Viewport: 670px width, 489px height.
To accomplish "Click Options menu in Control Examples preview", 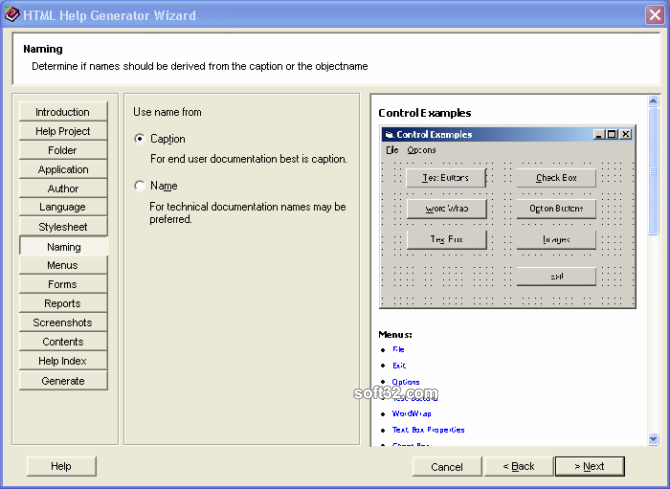I will point(421,150).
